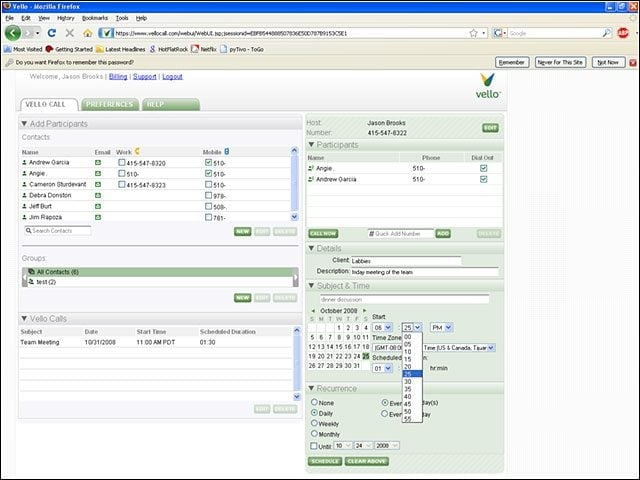Open the Tools menu
Viewport: 640px width, 480px height.
click(x=122, y=18)
